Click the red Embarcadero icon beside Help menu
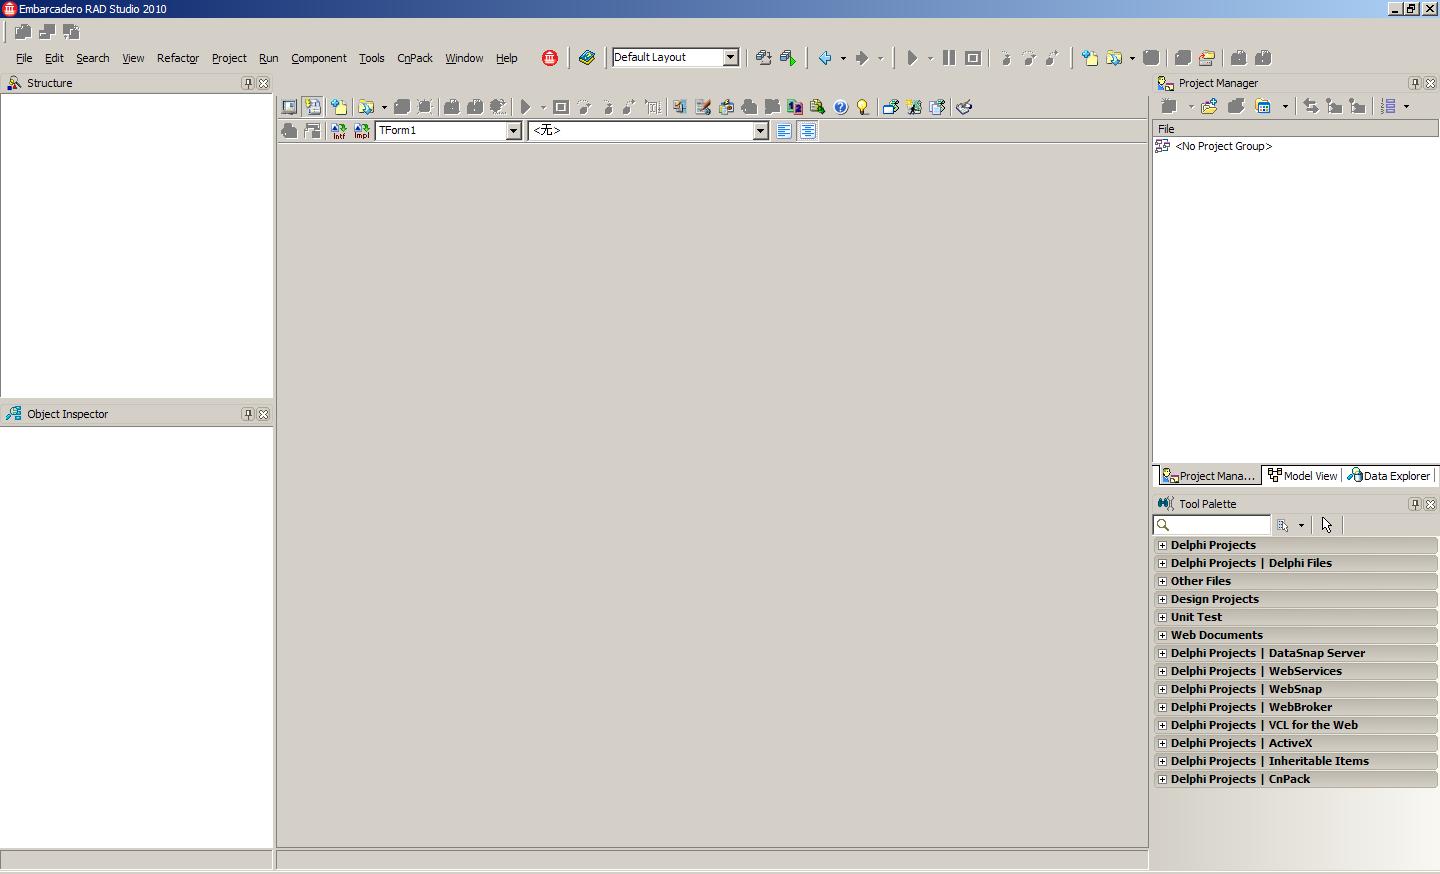Viewport: 1440px width, 874px height. [550, 58]
